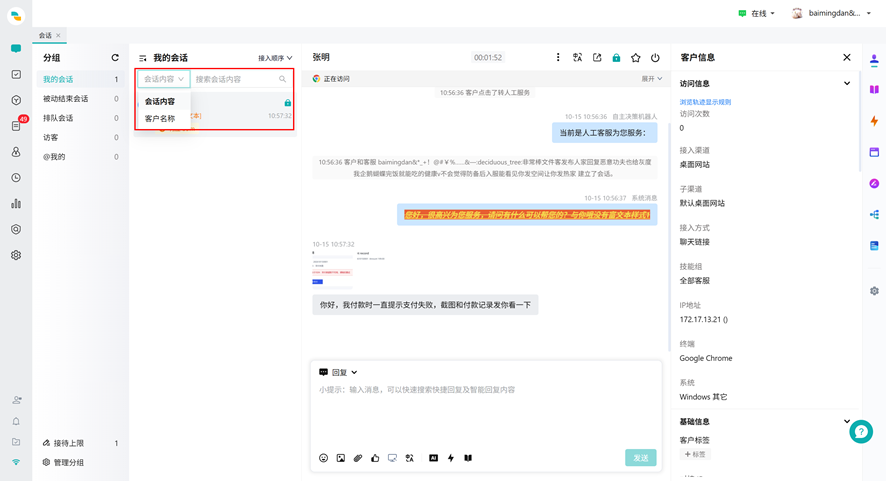Close the 会话 tab
The image size is (886, 481).
pyautogui.click(x=58, y=35)
